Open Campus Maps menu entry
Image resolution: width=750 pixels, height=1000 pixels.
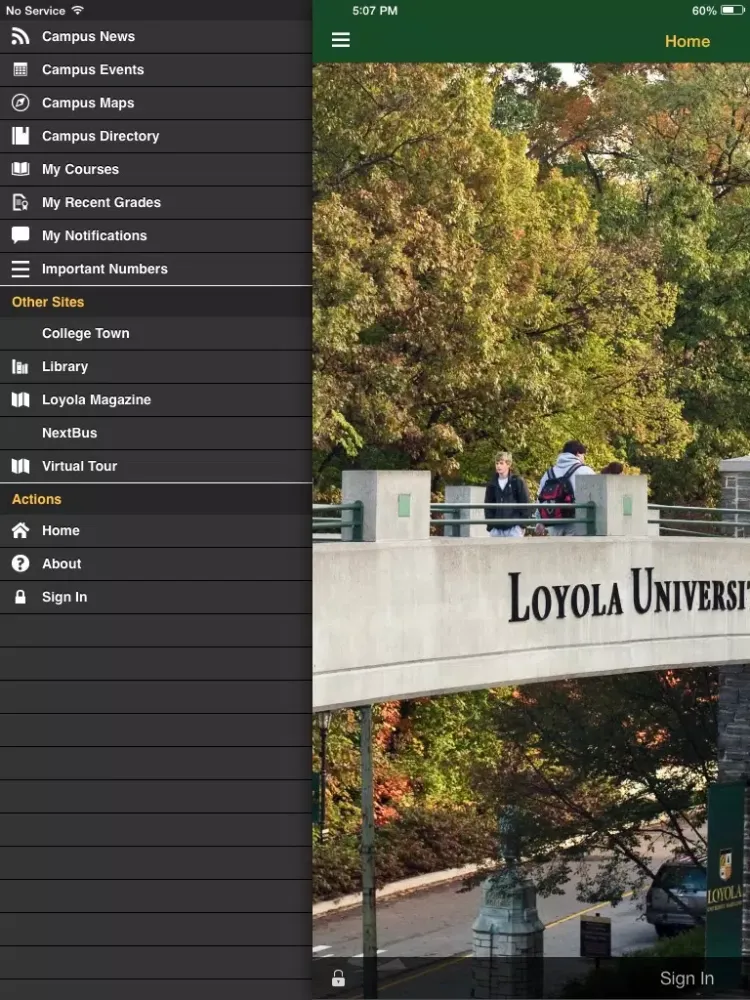pos(156,103)
